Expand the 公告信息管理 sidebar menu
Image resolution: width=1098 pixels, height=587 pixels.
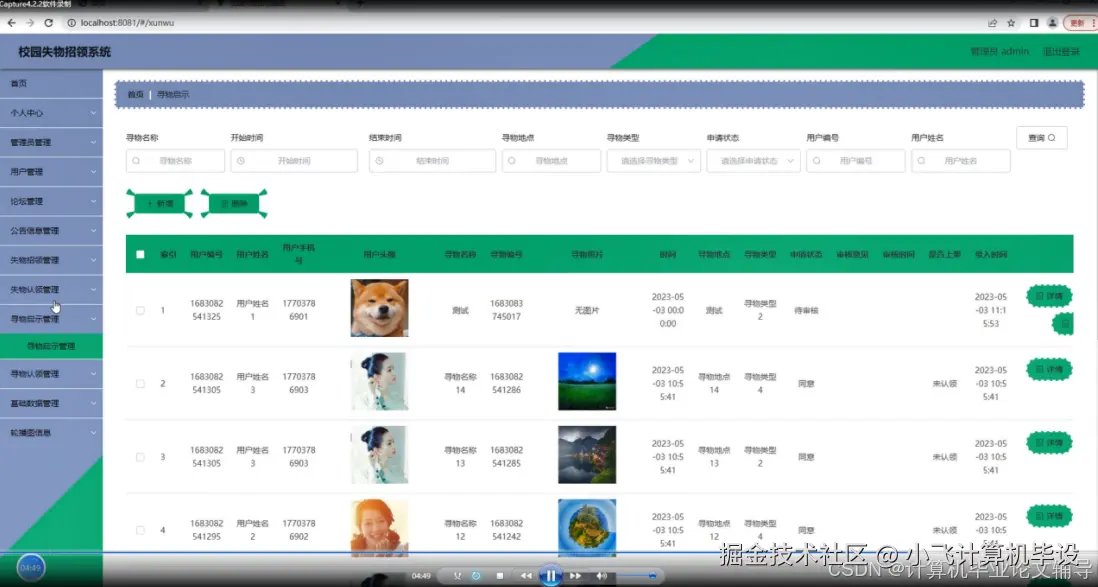pyautogui.click(x=51, y=230)
